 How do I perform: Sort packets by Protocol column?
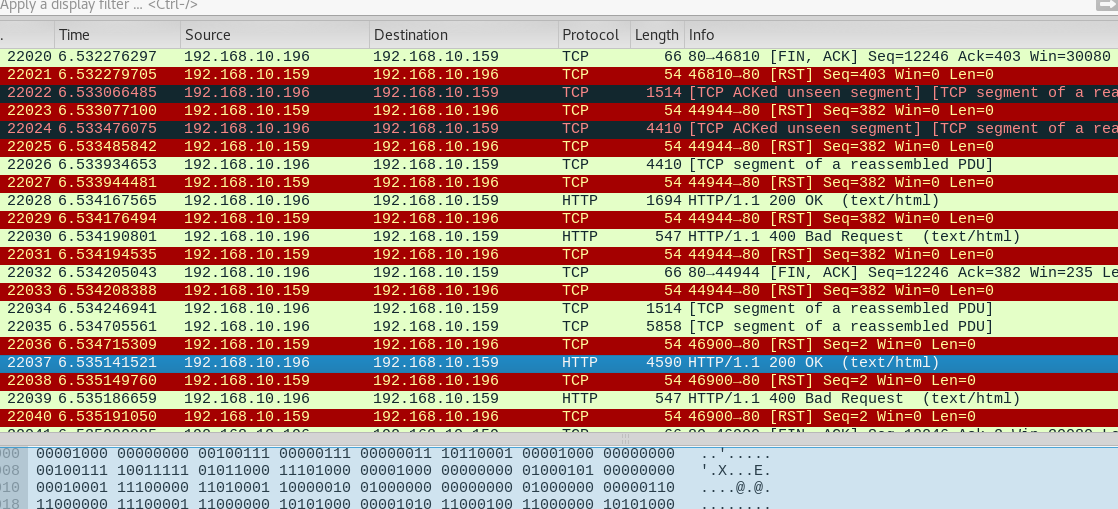[x=592, y=35]
